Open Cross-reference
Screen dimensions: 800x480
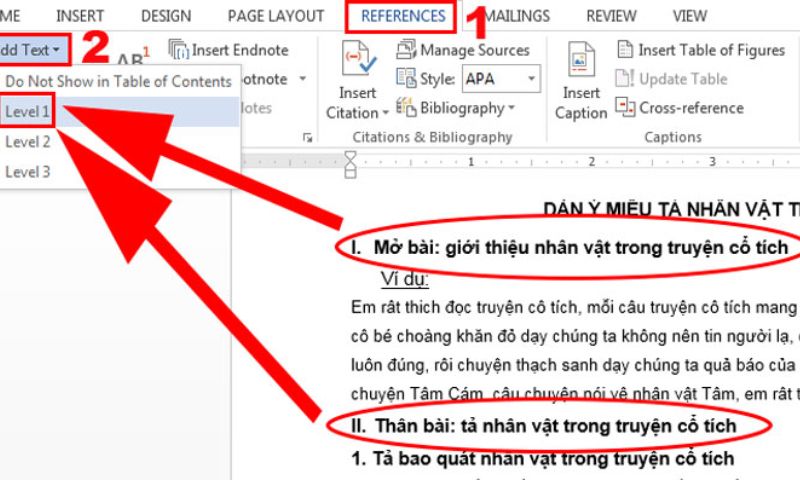(x=691, y=108)
